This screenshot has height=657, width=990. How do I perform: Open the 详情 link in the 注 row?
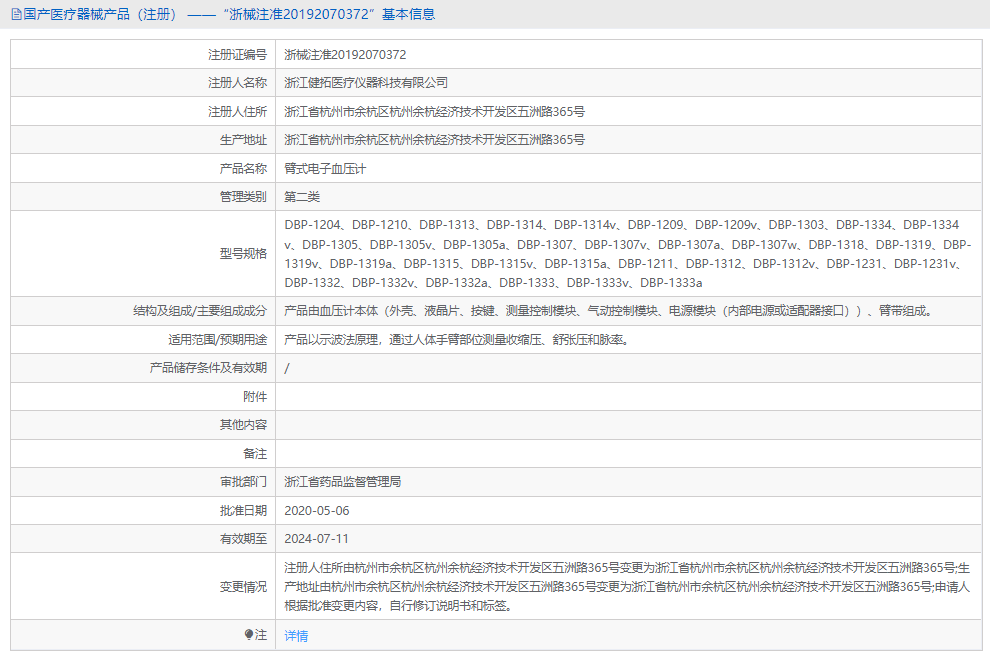[295, 635]
